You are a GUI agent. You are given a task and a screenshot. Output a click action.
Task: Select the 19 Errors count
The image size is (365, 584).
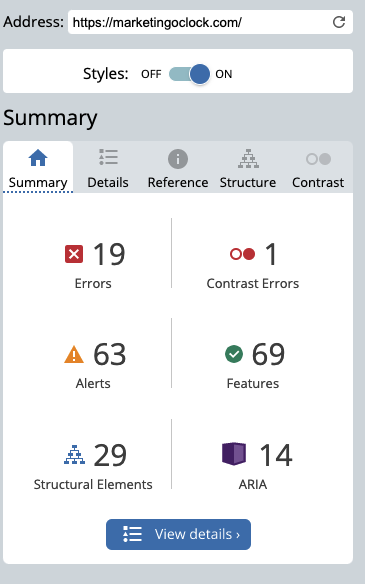click(x=109, y=254)
